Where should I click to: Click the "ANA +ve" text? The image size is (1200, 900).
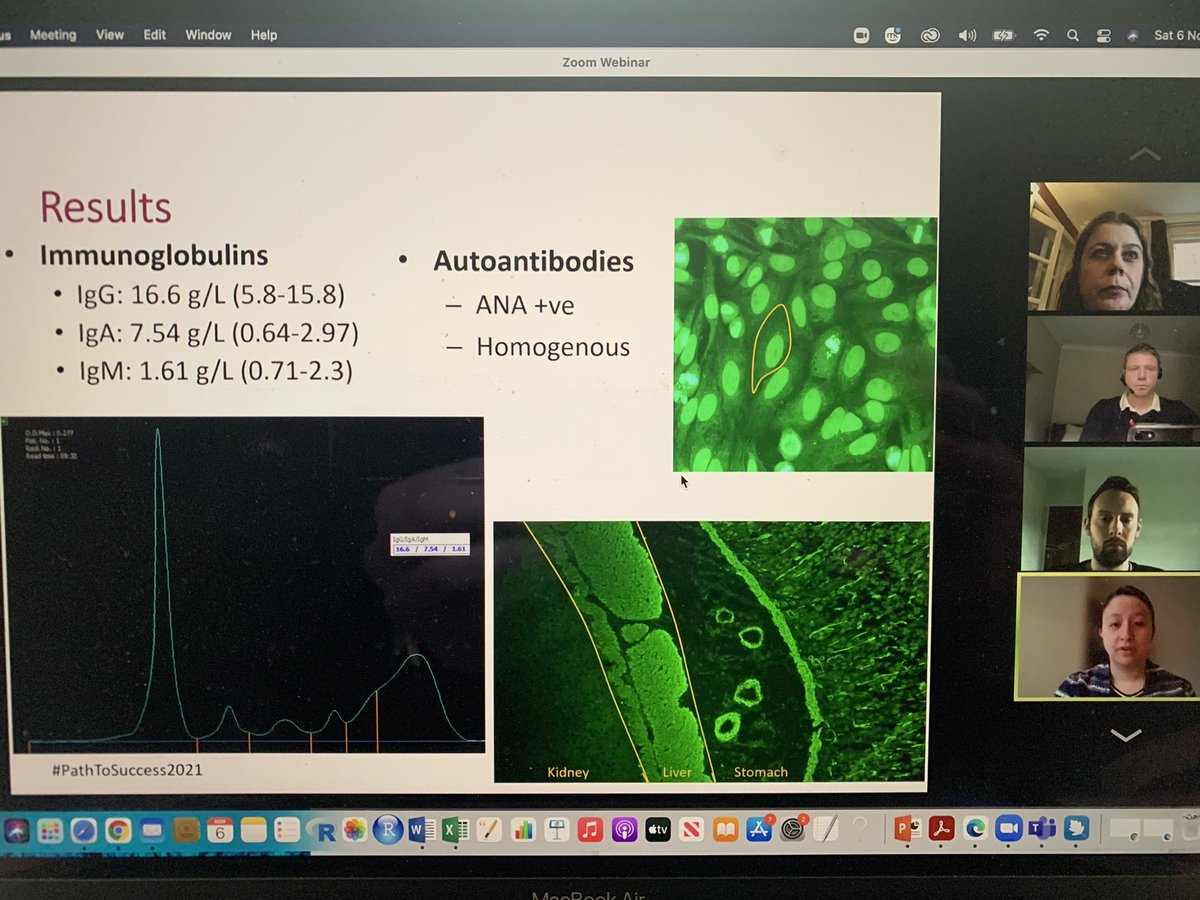pos(525,305)
